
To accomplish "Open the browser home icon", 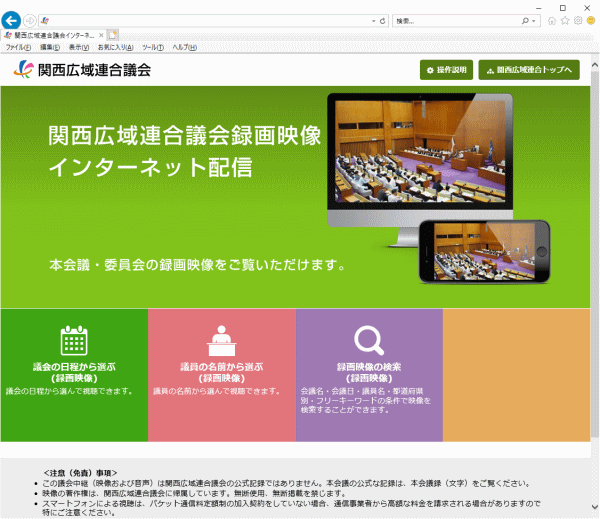I will point(552,21).
